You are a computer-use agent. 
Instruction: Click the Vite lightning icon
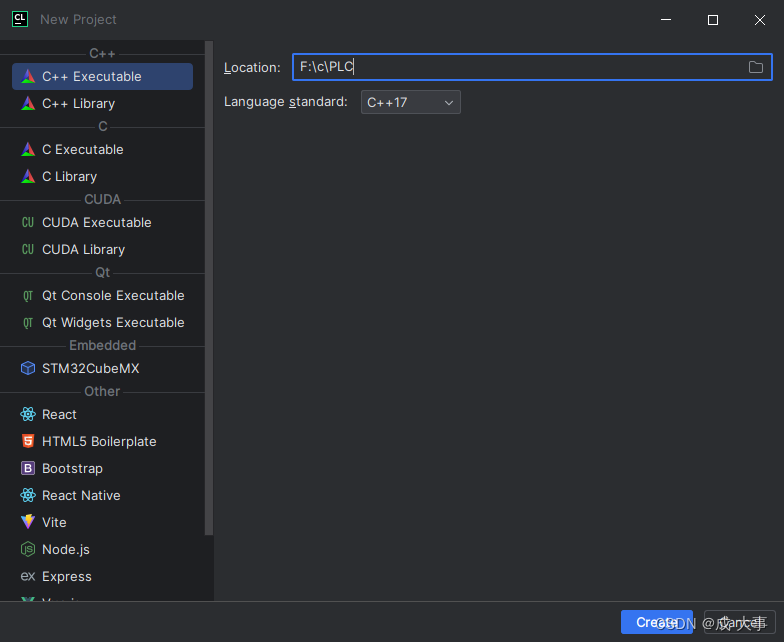click(28, 523)
